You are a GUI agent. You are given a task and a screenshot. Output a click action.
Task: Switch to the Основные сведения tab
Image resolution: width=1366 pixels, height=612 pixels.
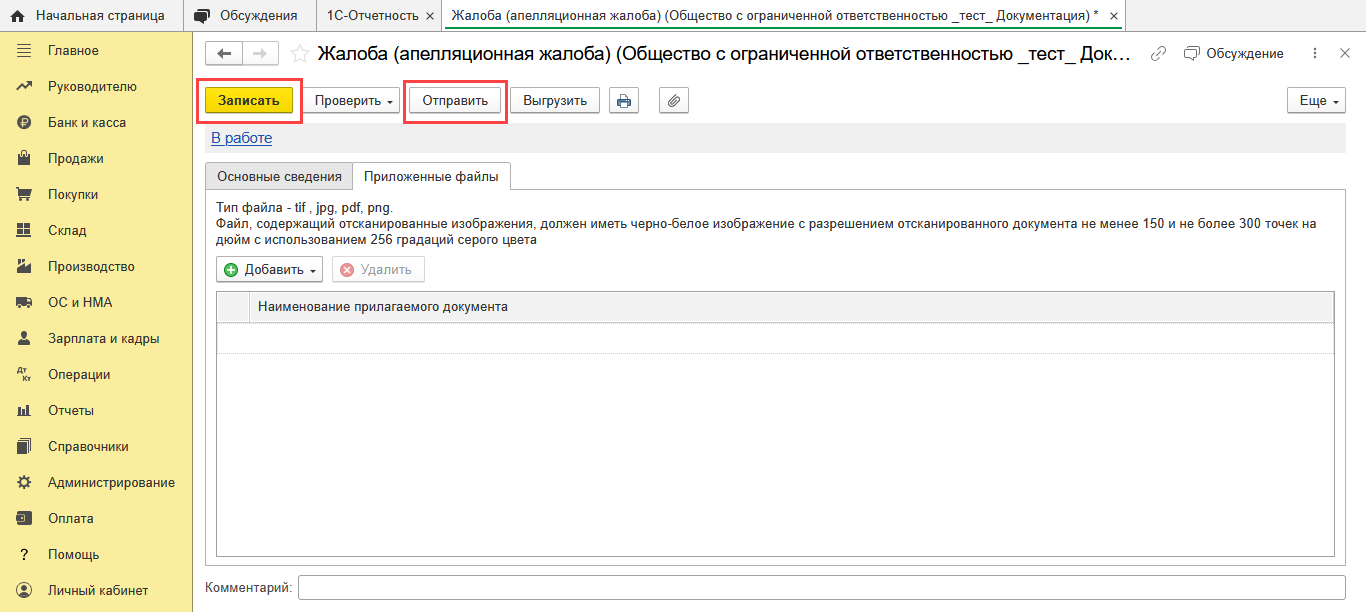(x=279, y=176)
